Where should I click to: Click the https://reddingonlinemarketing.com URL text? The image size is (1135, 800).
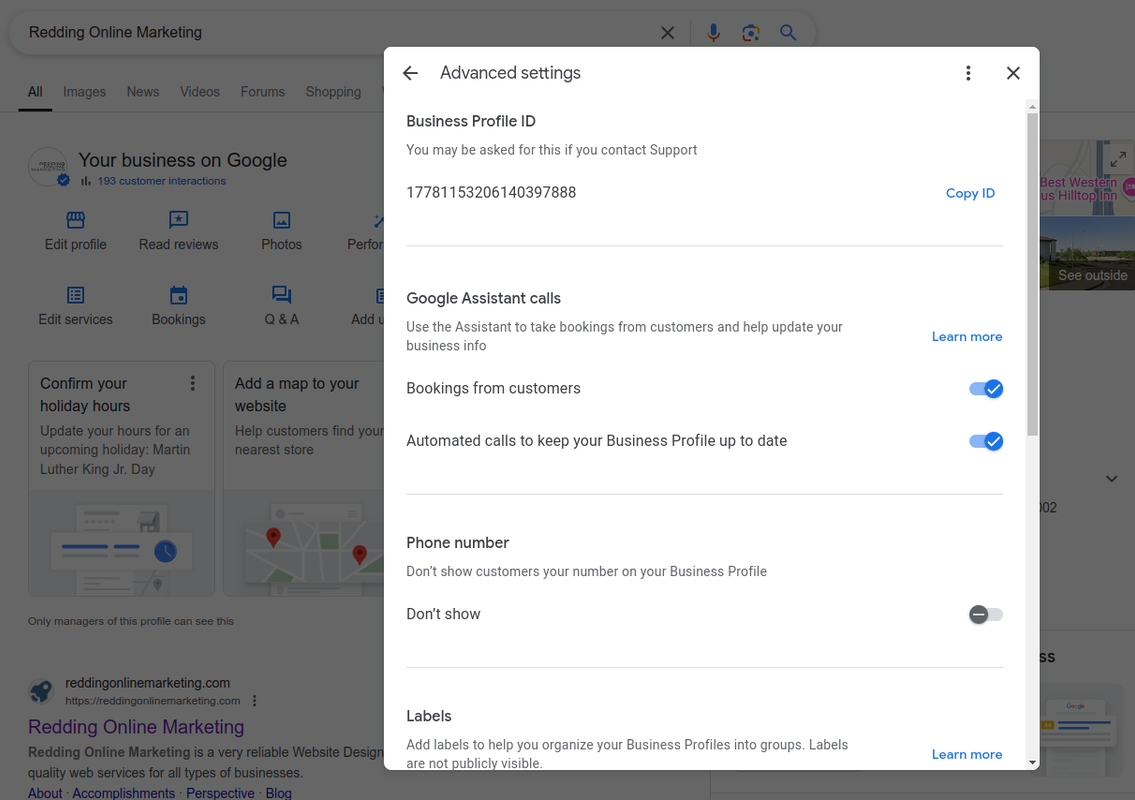coord(153,701)
